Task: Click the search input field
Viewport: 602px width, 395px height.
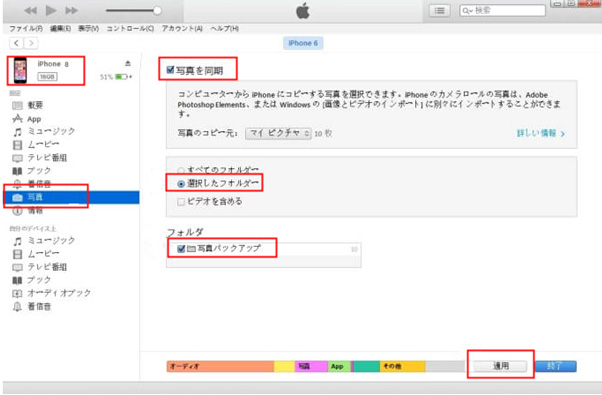Action: click(x=503, y=11)
